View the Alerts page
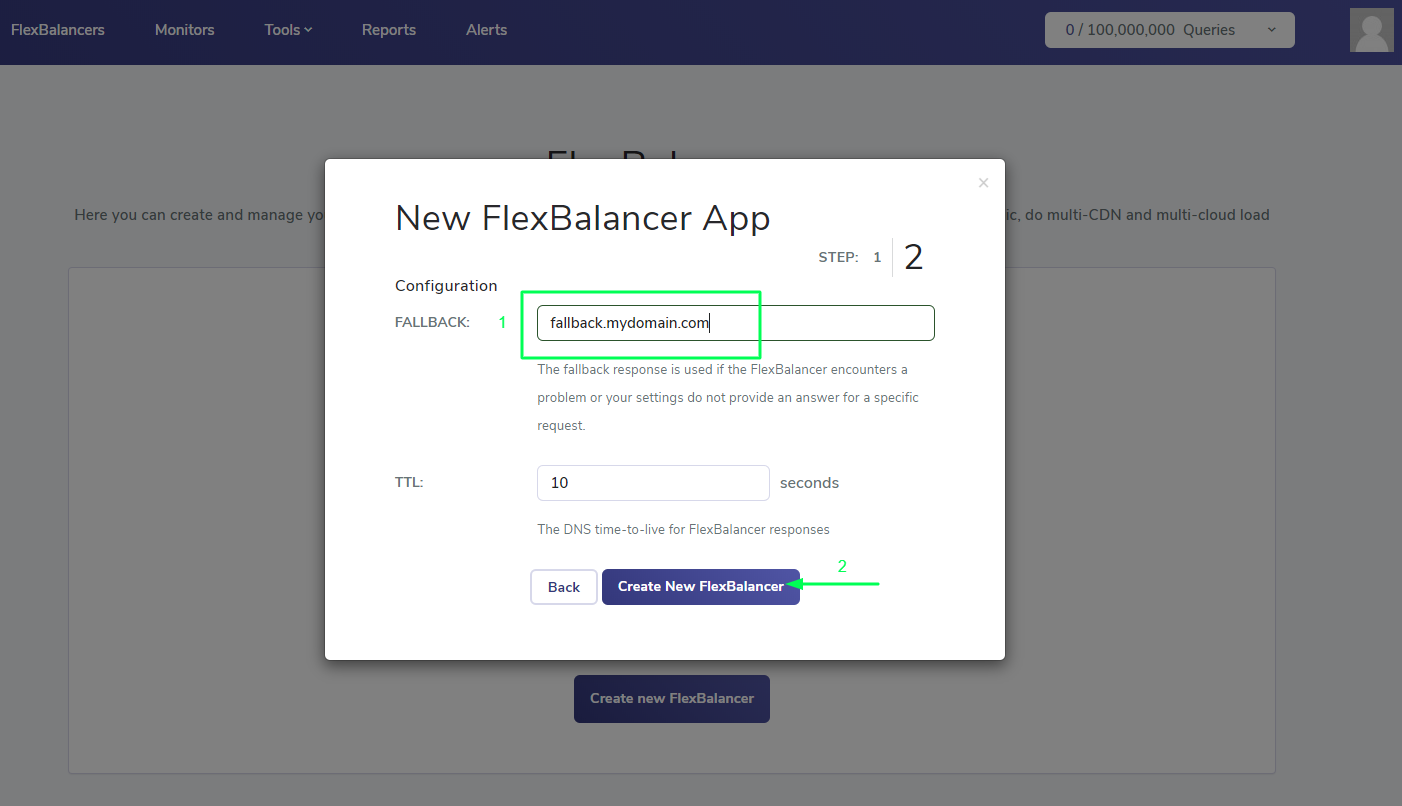The width and height of the screenshot is (1402, 806). click(x=486, y=30)
